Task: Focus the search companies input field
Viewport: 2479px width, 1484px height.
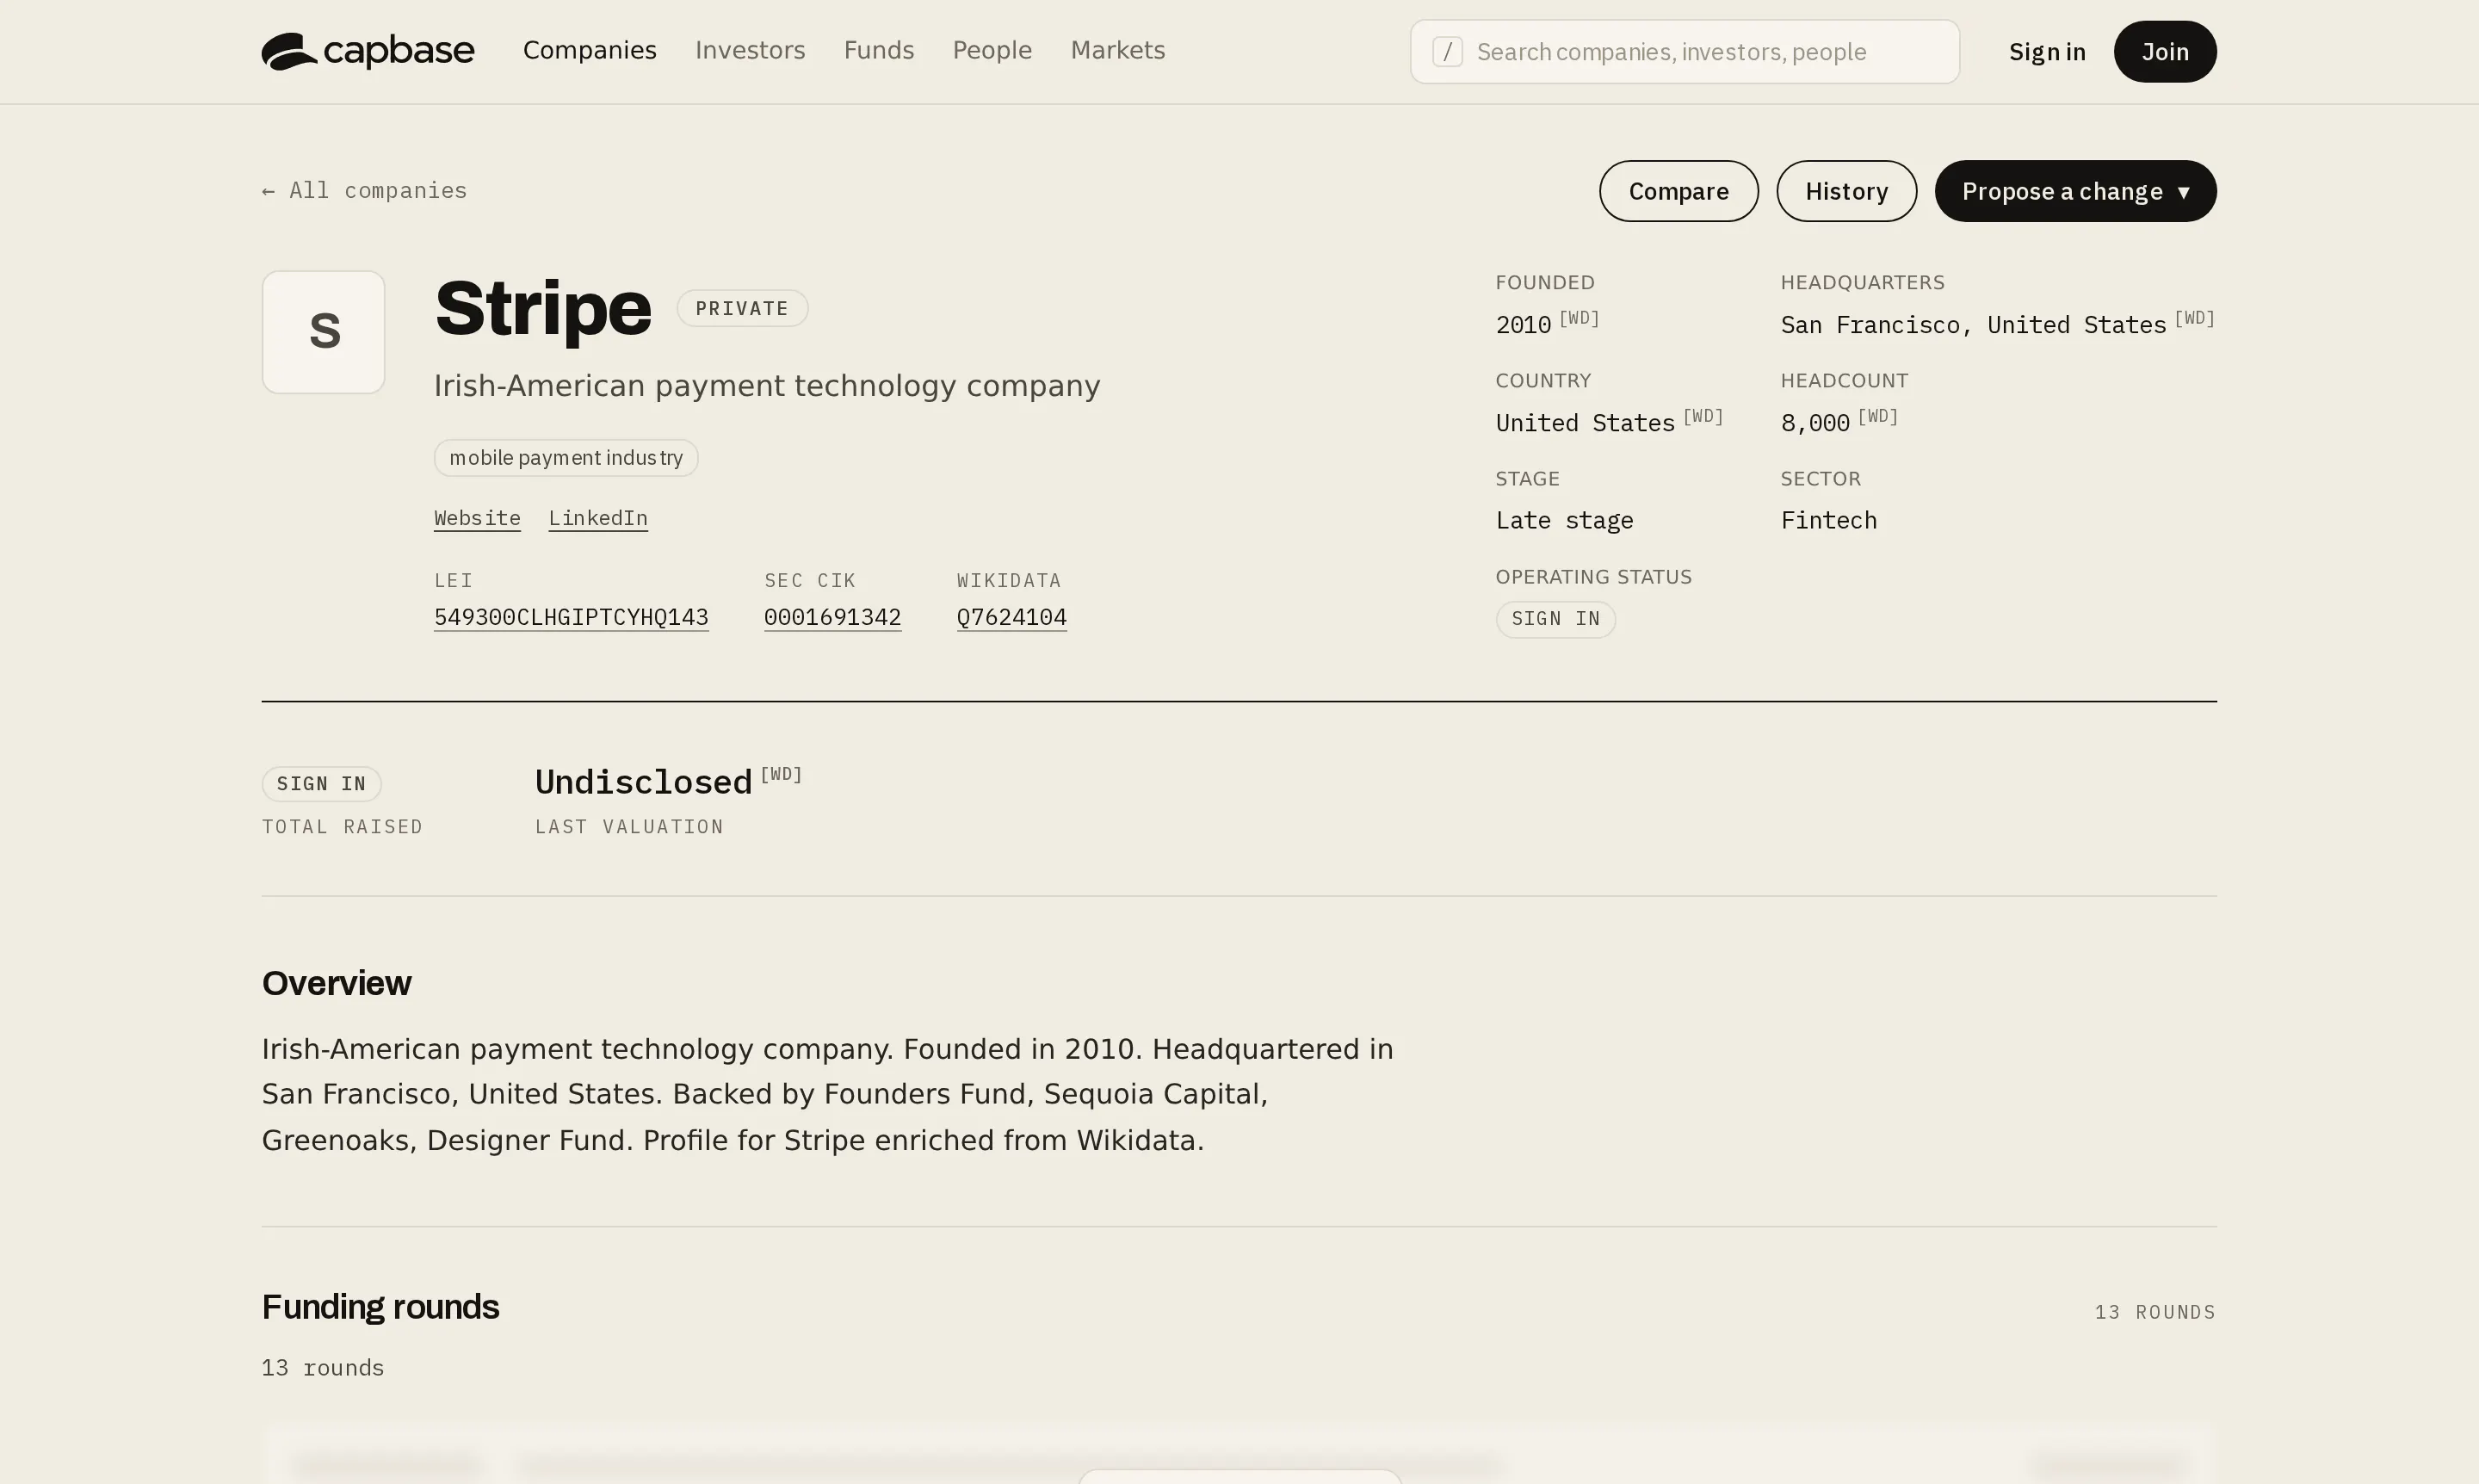Action: click(1684, 51)
